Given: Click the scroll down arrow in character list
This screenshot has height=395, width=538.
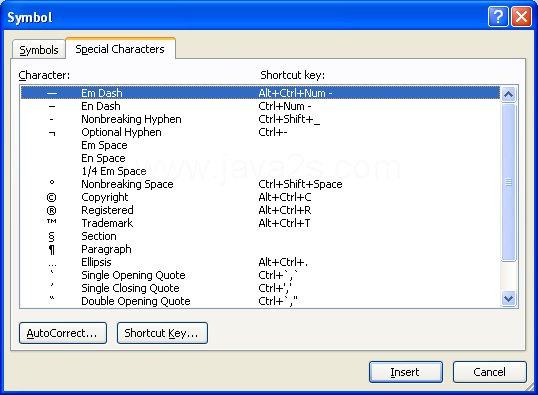Looking at the screenshot, I should point(508,298).
